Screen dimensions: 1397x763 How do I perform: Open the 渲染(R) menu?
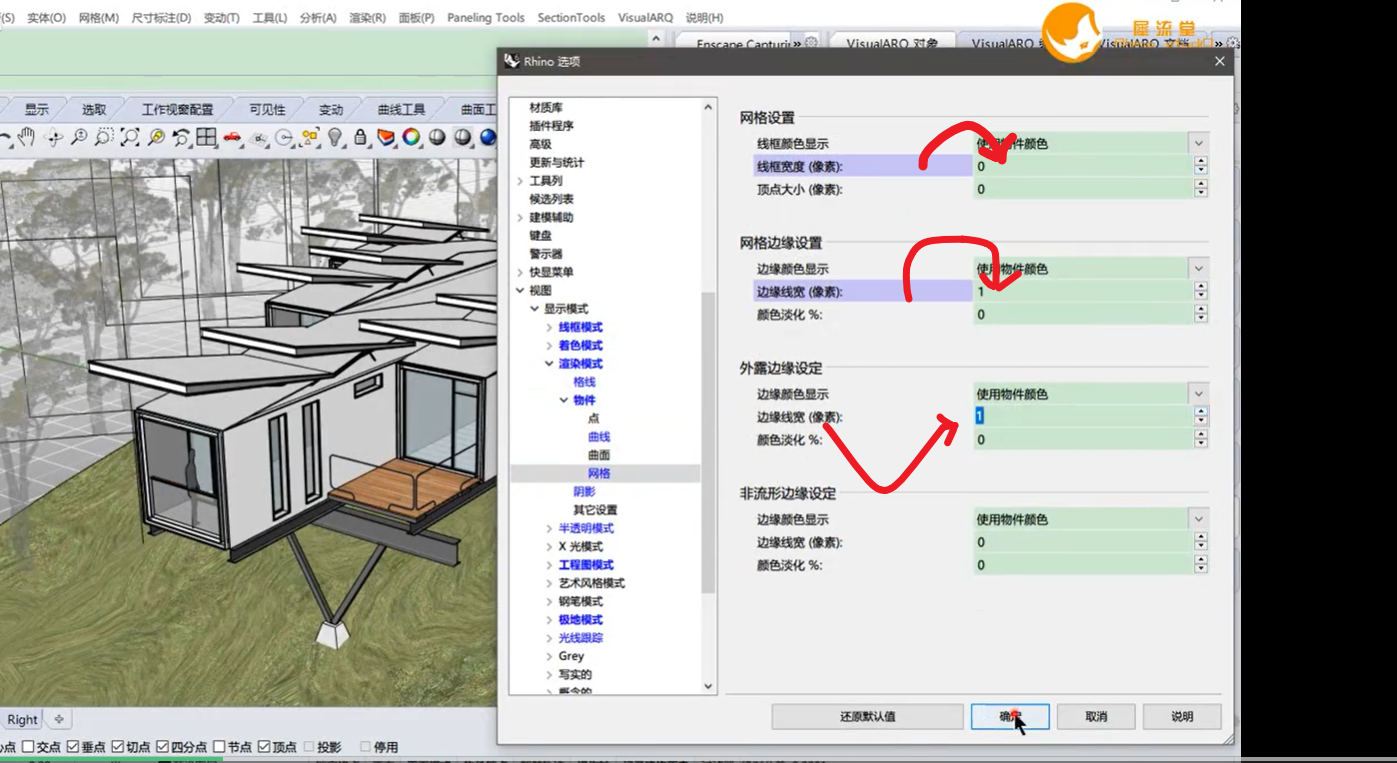(x=367, y=18)
